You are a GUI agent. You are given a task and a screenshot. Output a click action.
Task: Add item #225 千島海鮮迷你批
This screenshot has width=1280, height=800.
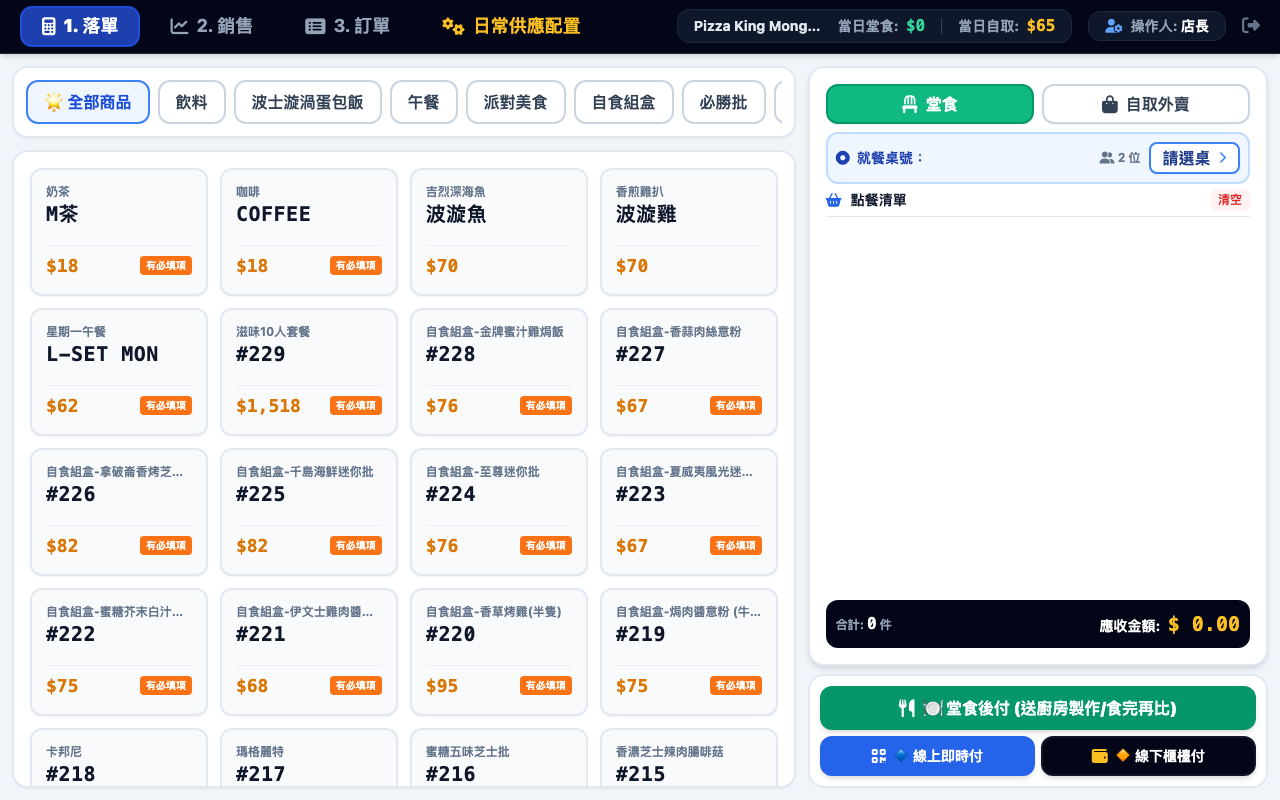point(309,512)
